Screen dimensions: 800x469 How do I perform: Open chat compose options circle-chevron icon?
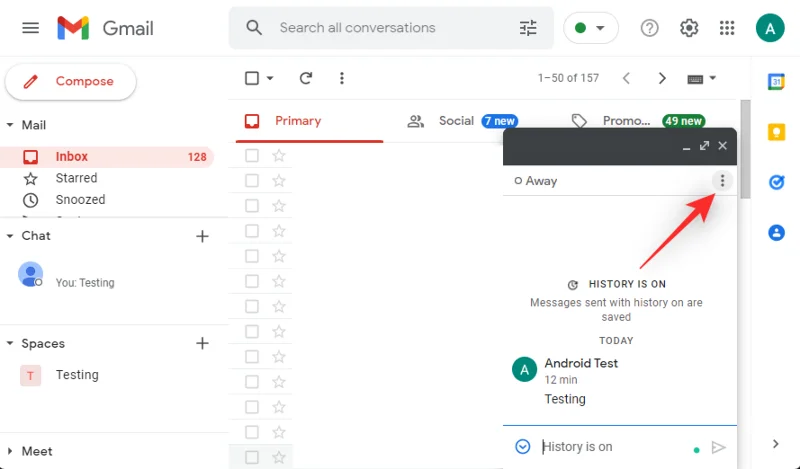pos(522,447)
